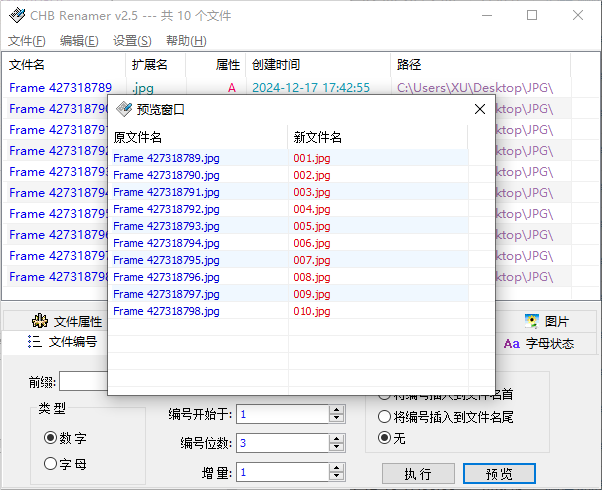Click the 增量 input field
The height and width of the screenshot is (490, 602).
283,472
